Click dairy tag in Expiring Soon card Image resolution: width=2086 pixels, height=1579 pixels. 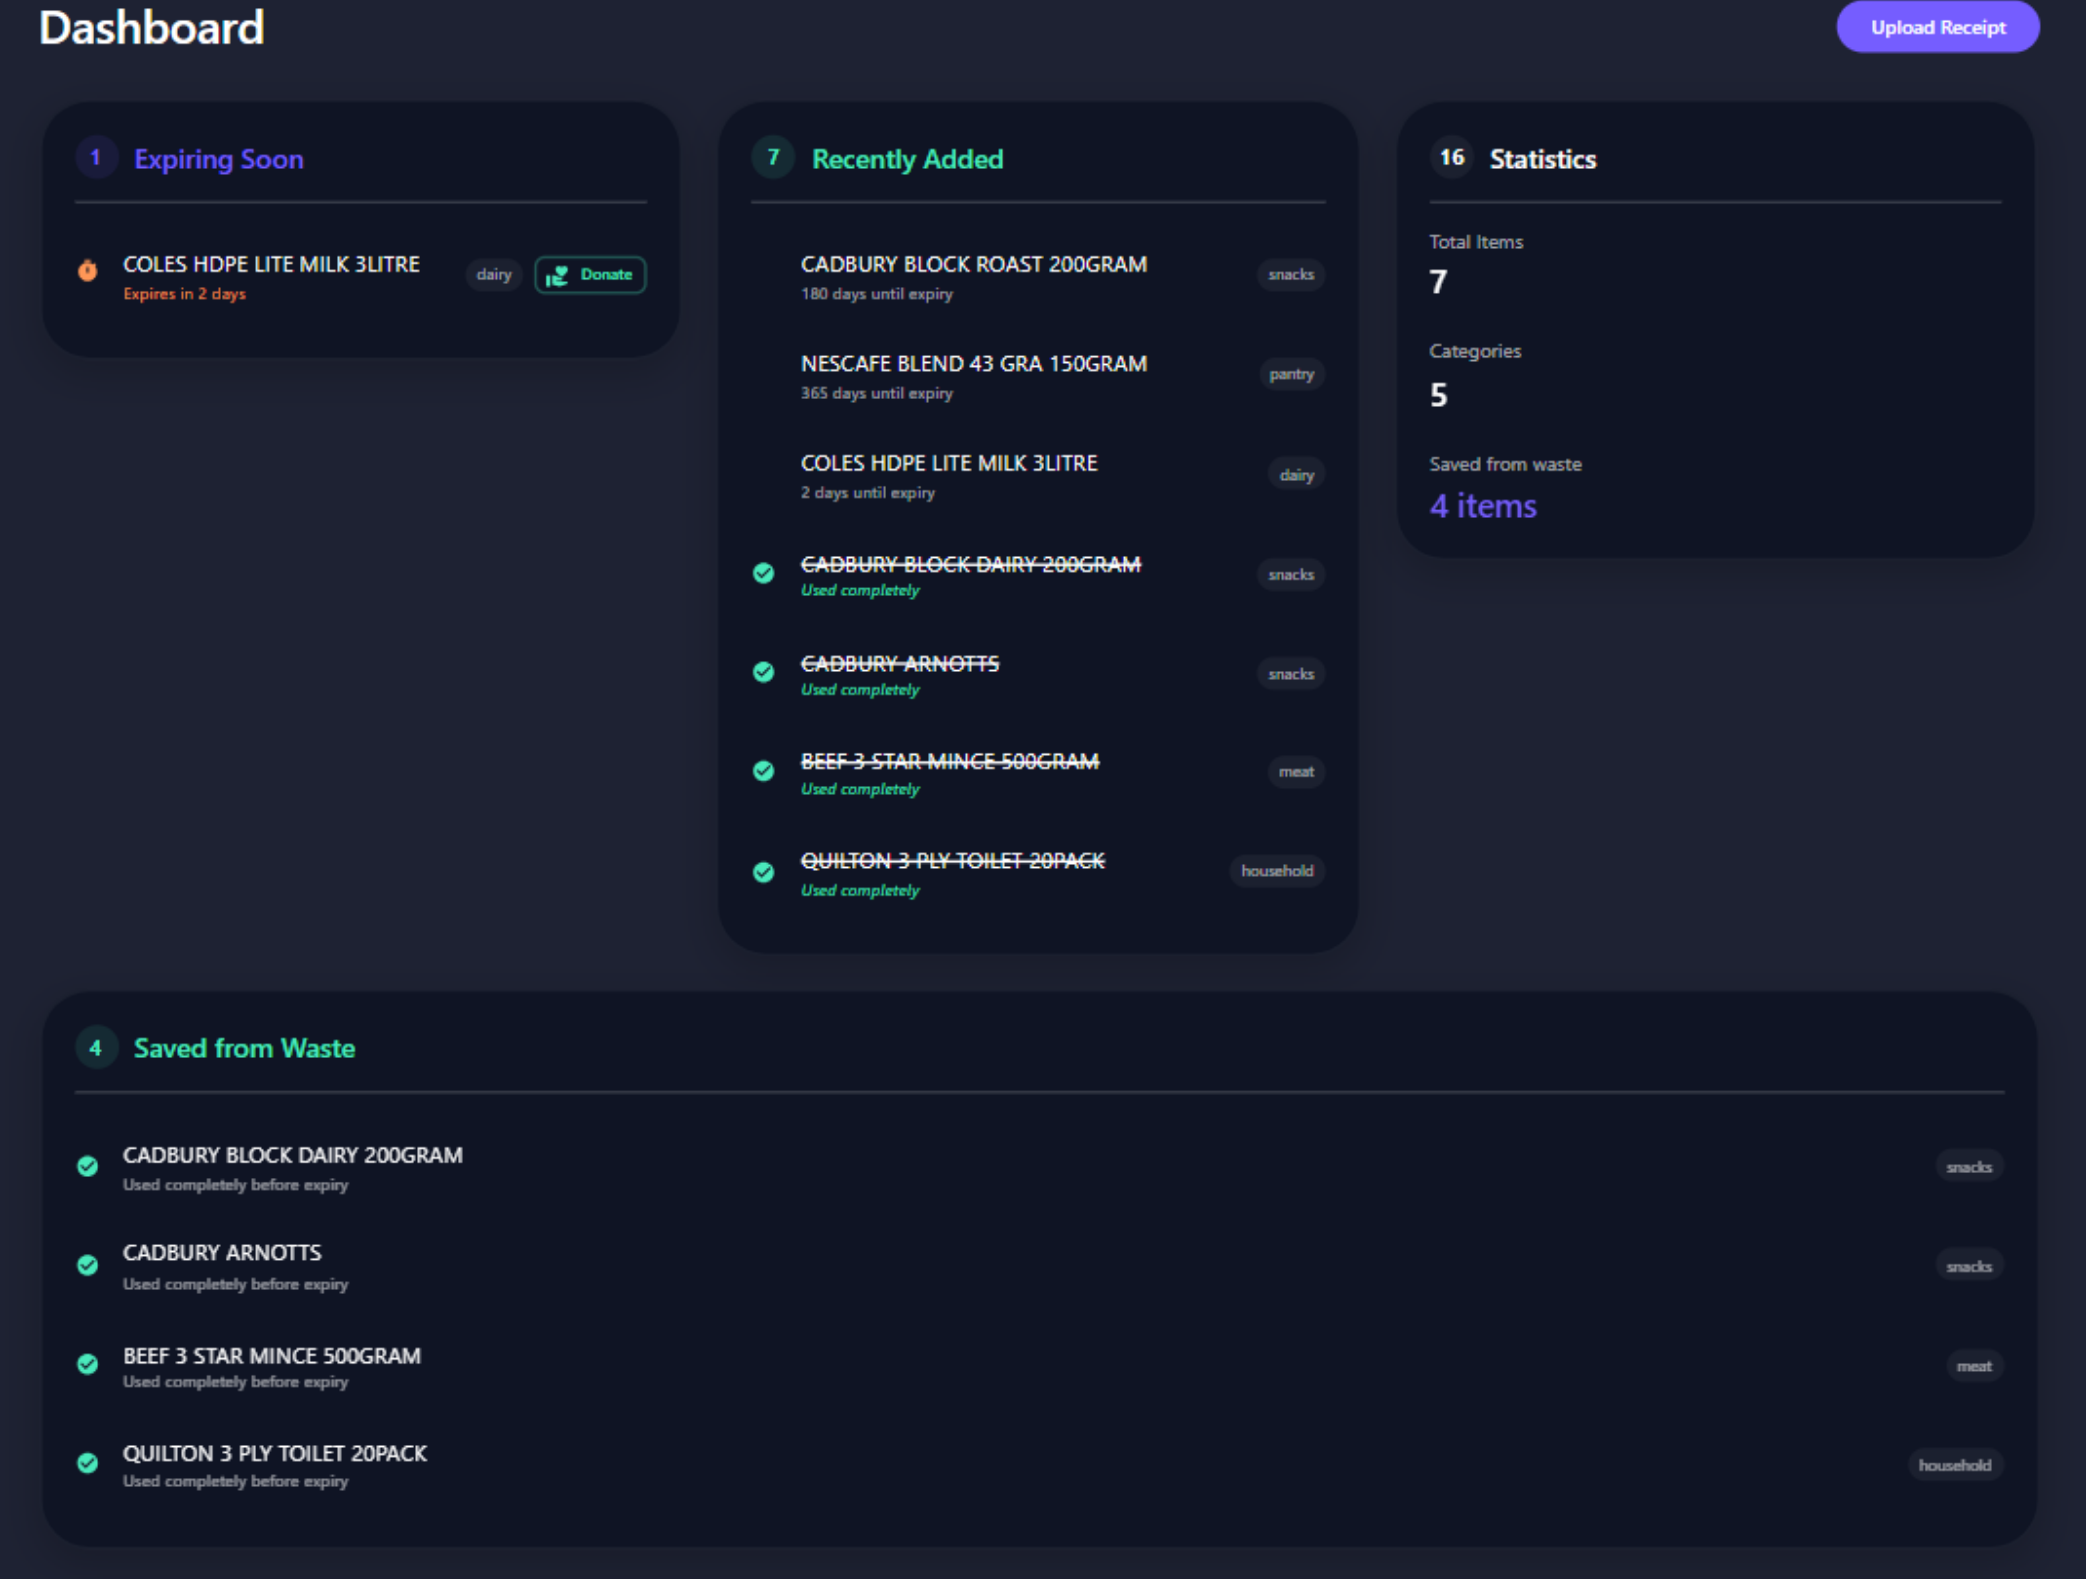(x=494, y=274)
